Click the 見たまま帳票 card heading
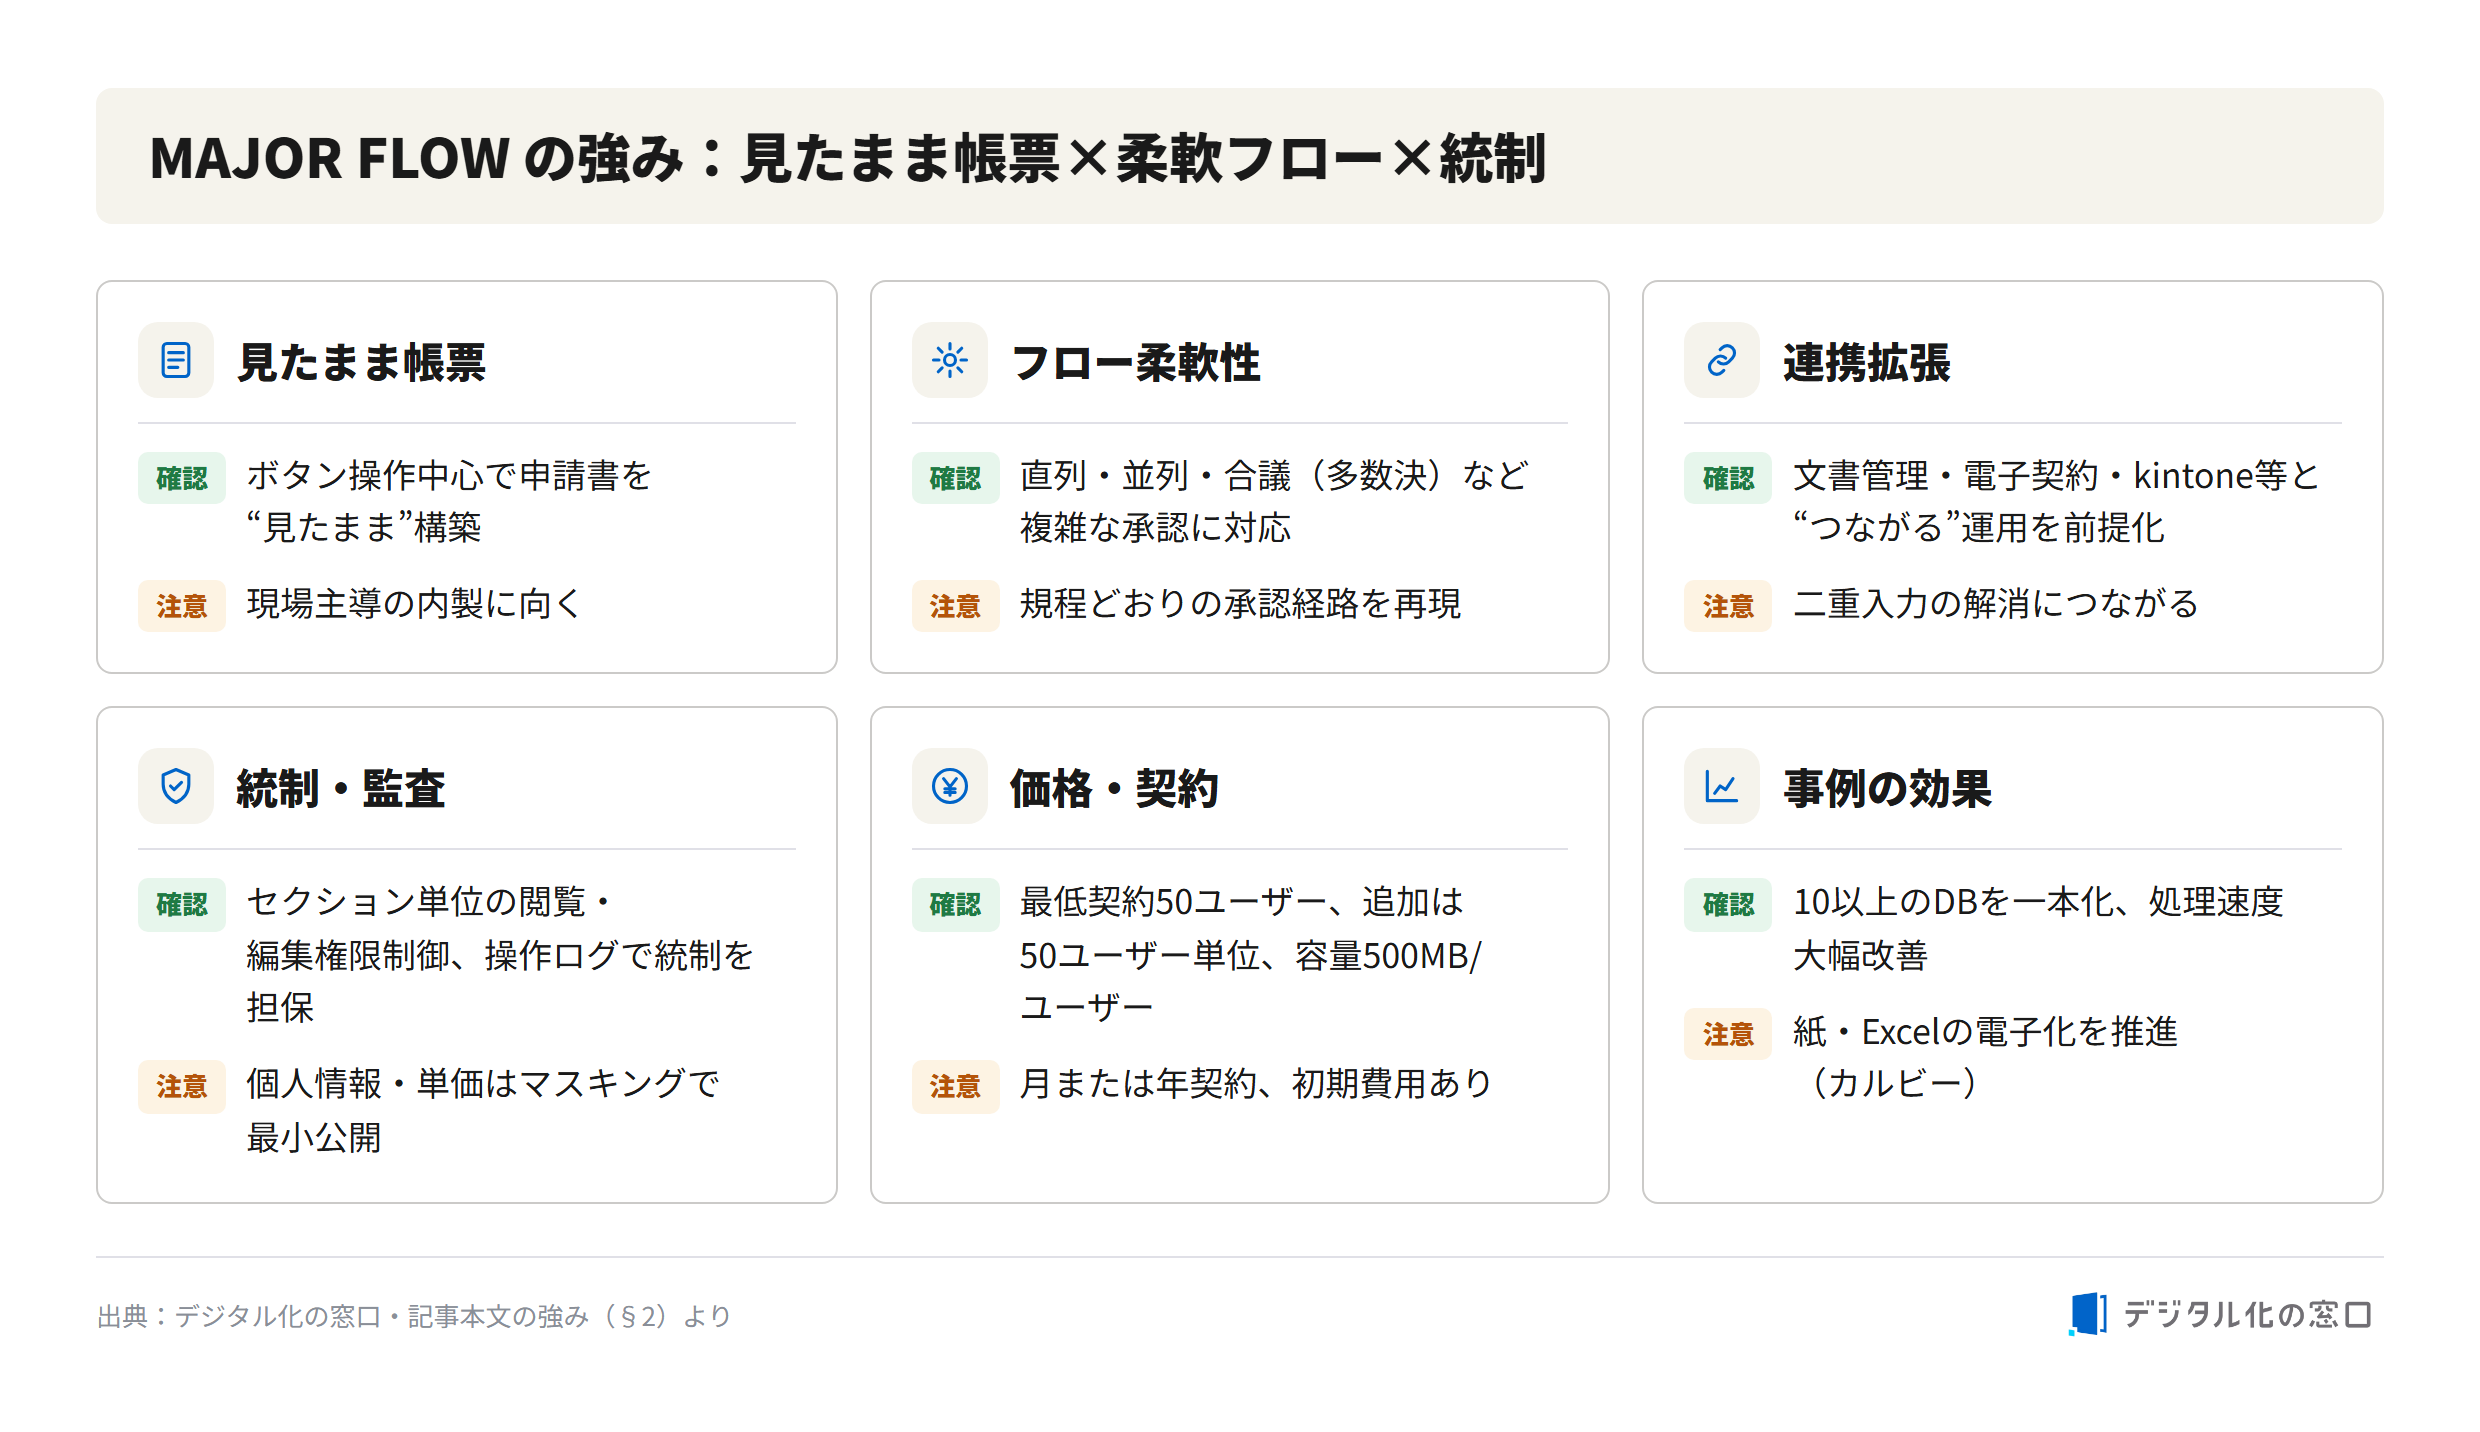Viewport: 2480px width, 1432px height. pos(361,361)
